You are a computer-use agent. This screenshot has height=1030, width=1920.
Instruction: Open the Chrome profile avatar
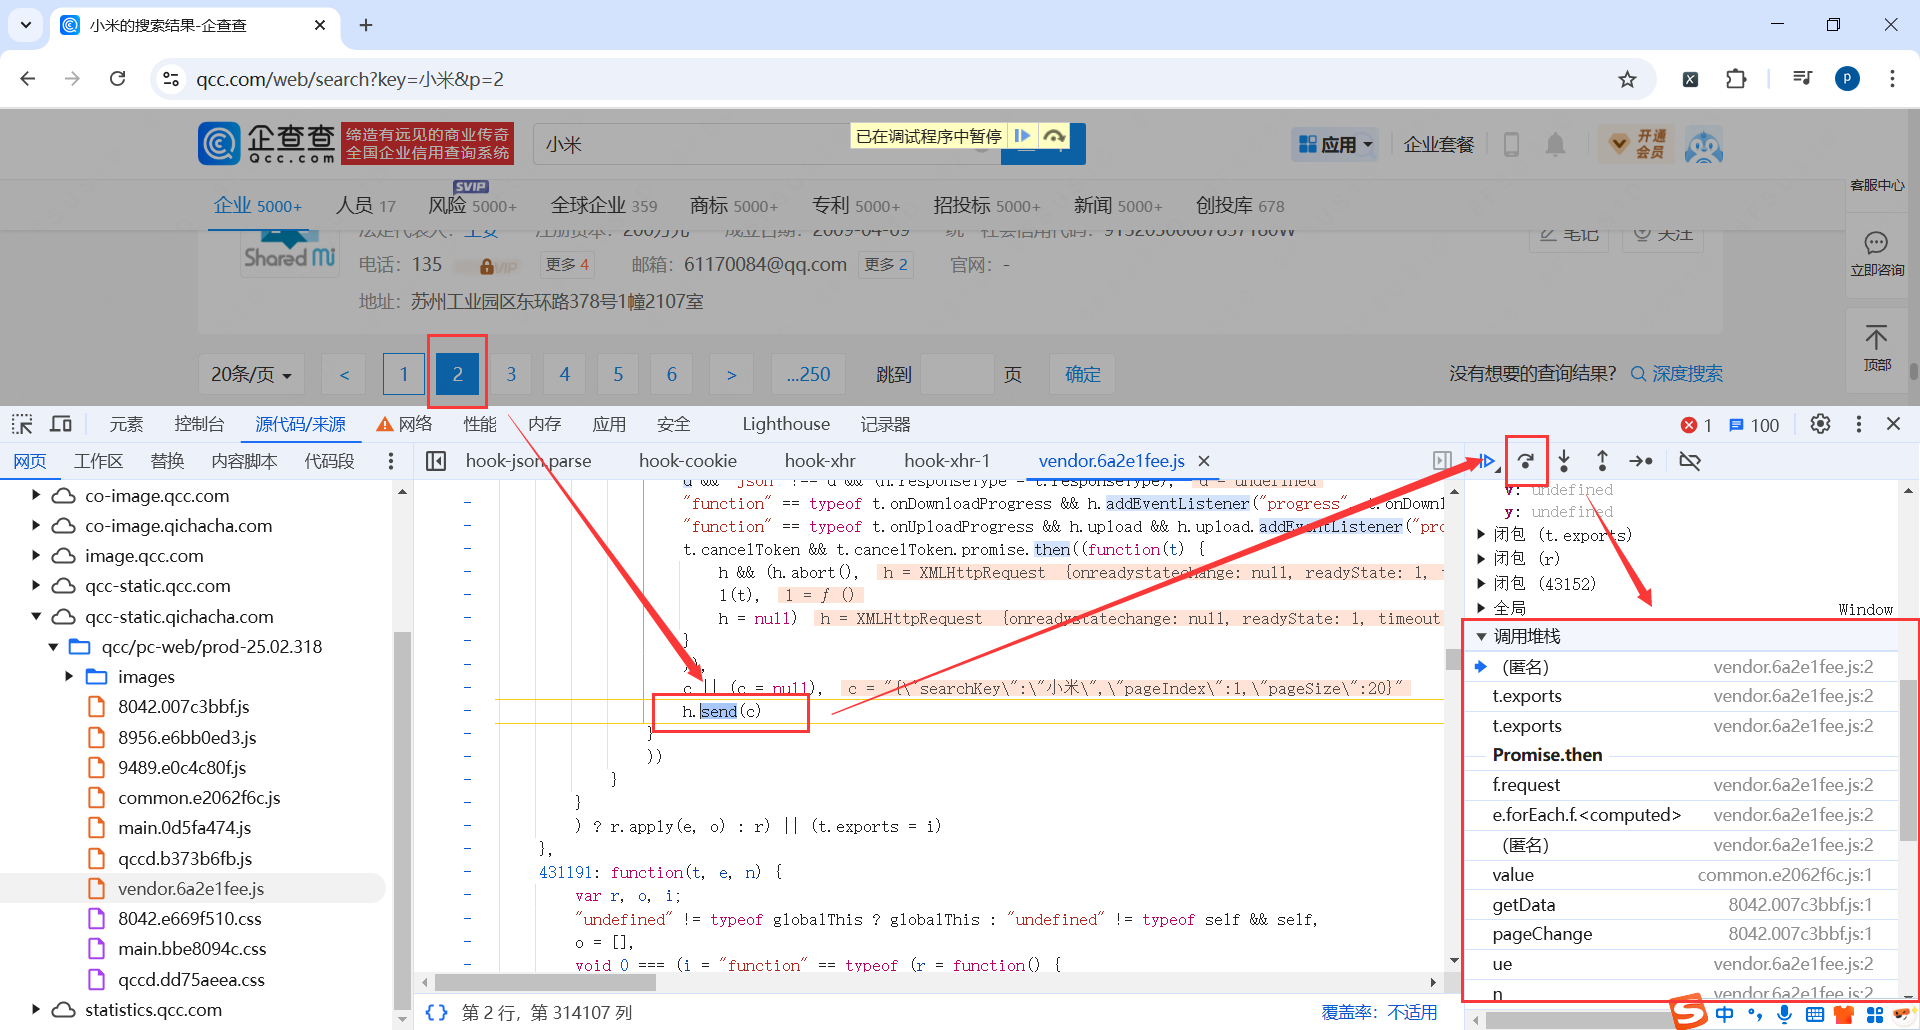tap(1847, 79)
